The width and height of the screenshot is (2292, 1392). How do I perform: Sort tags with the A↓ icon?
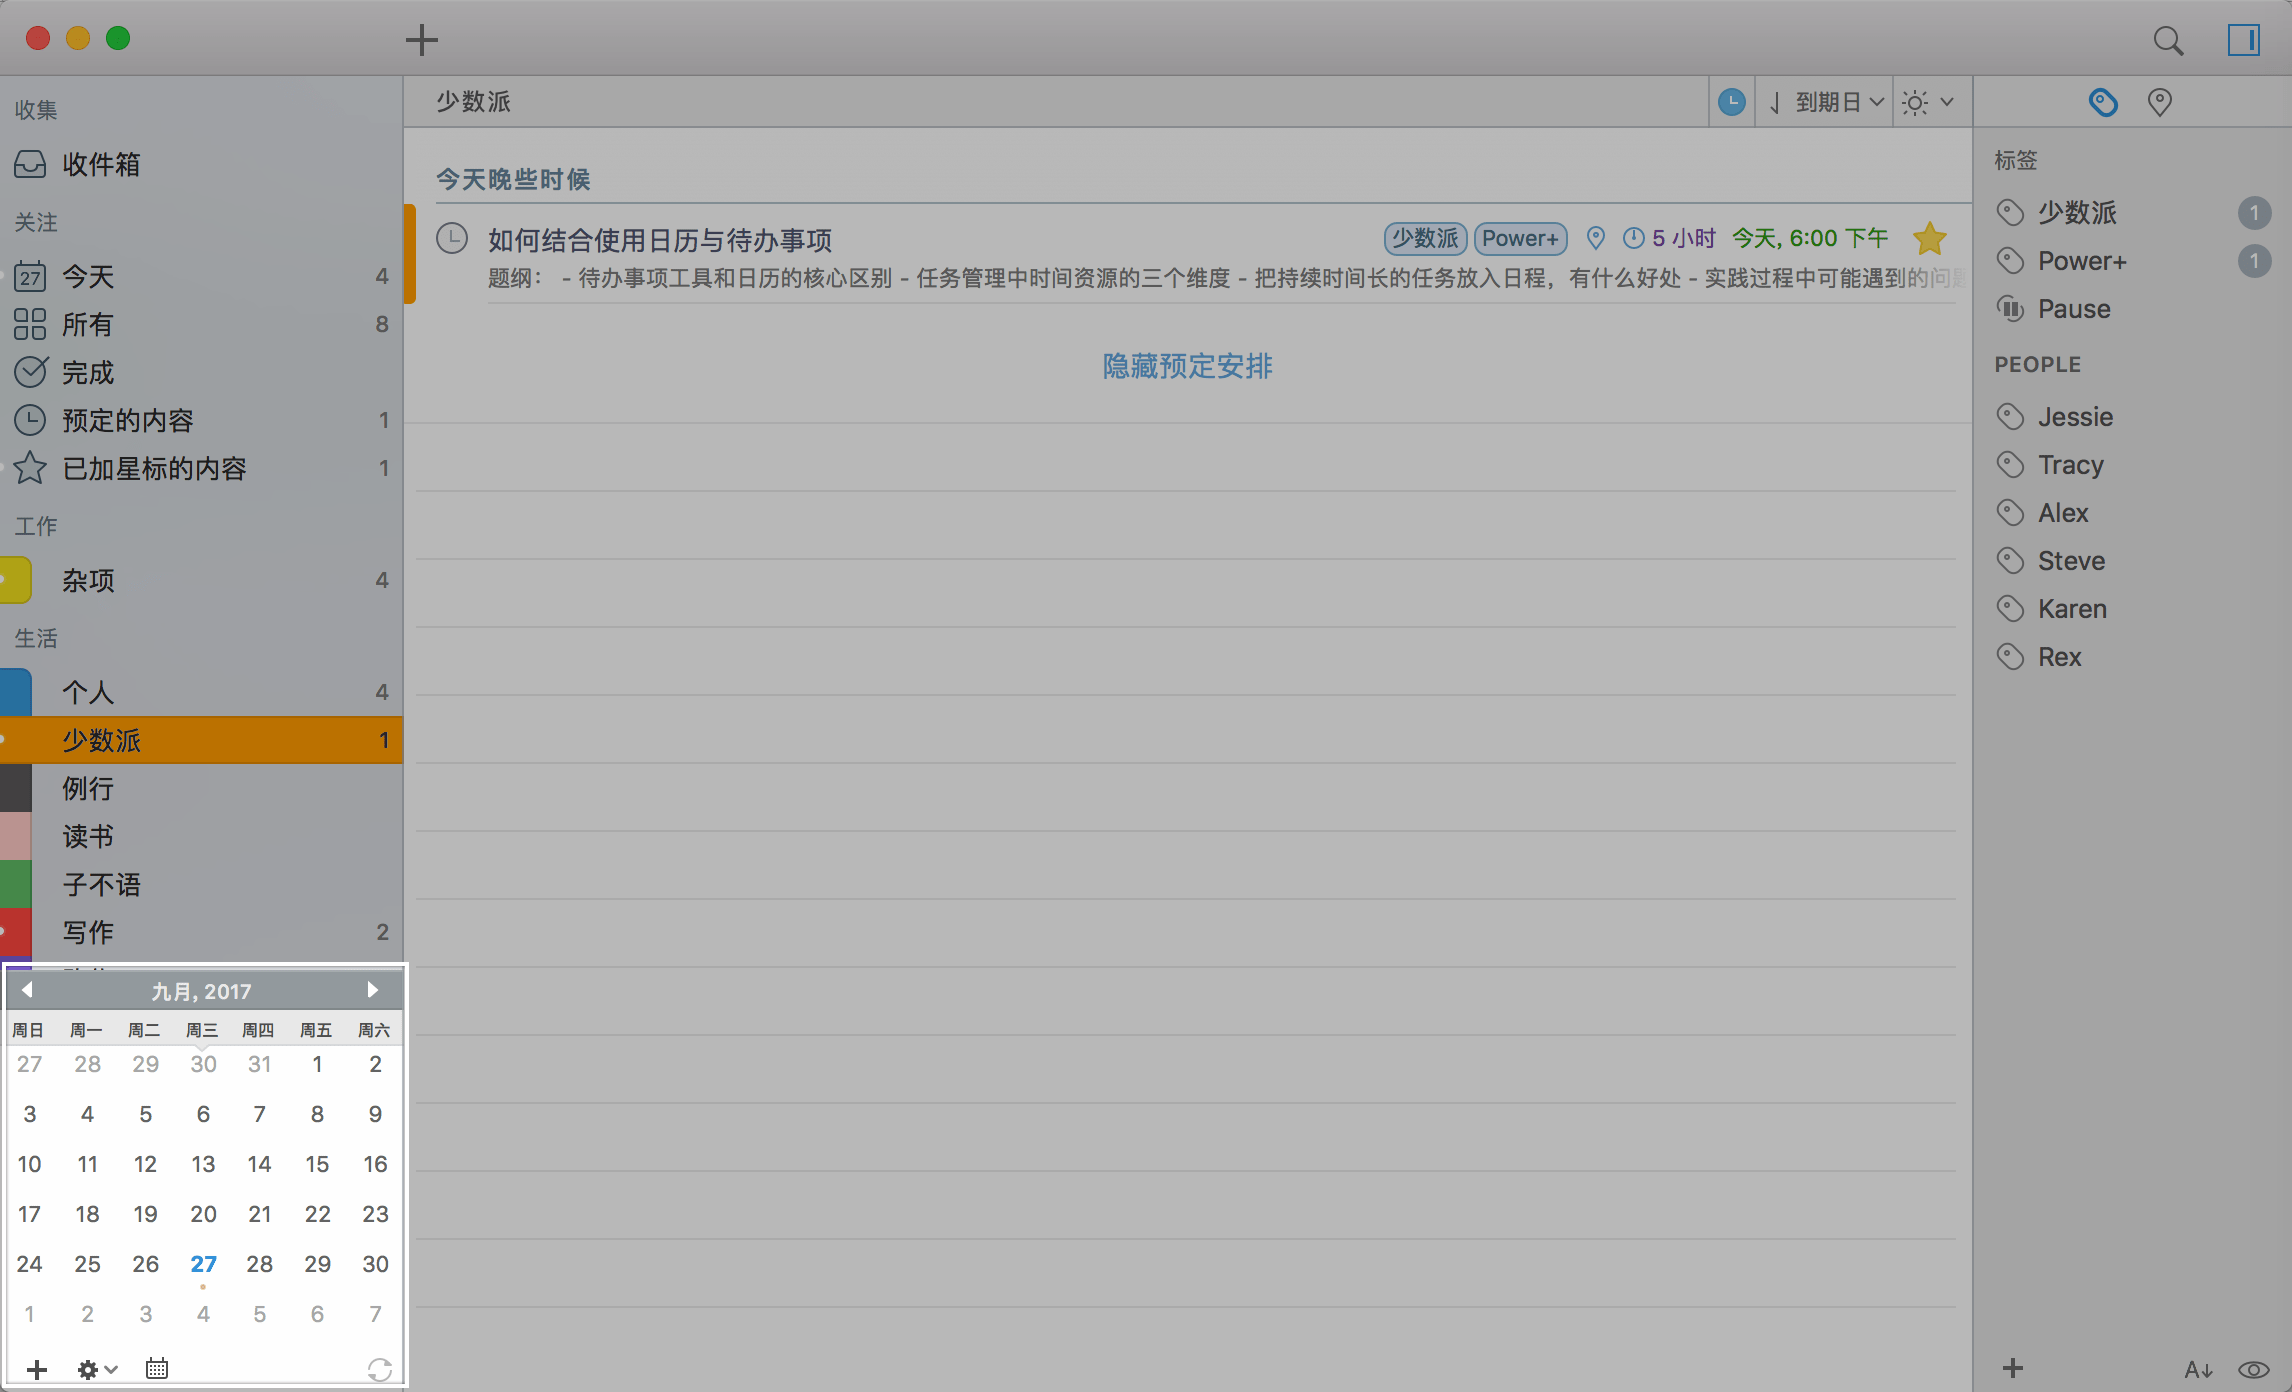tap(2197, 1369)
